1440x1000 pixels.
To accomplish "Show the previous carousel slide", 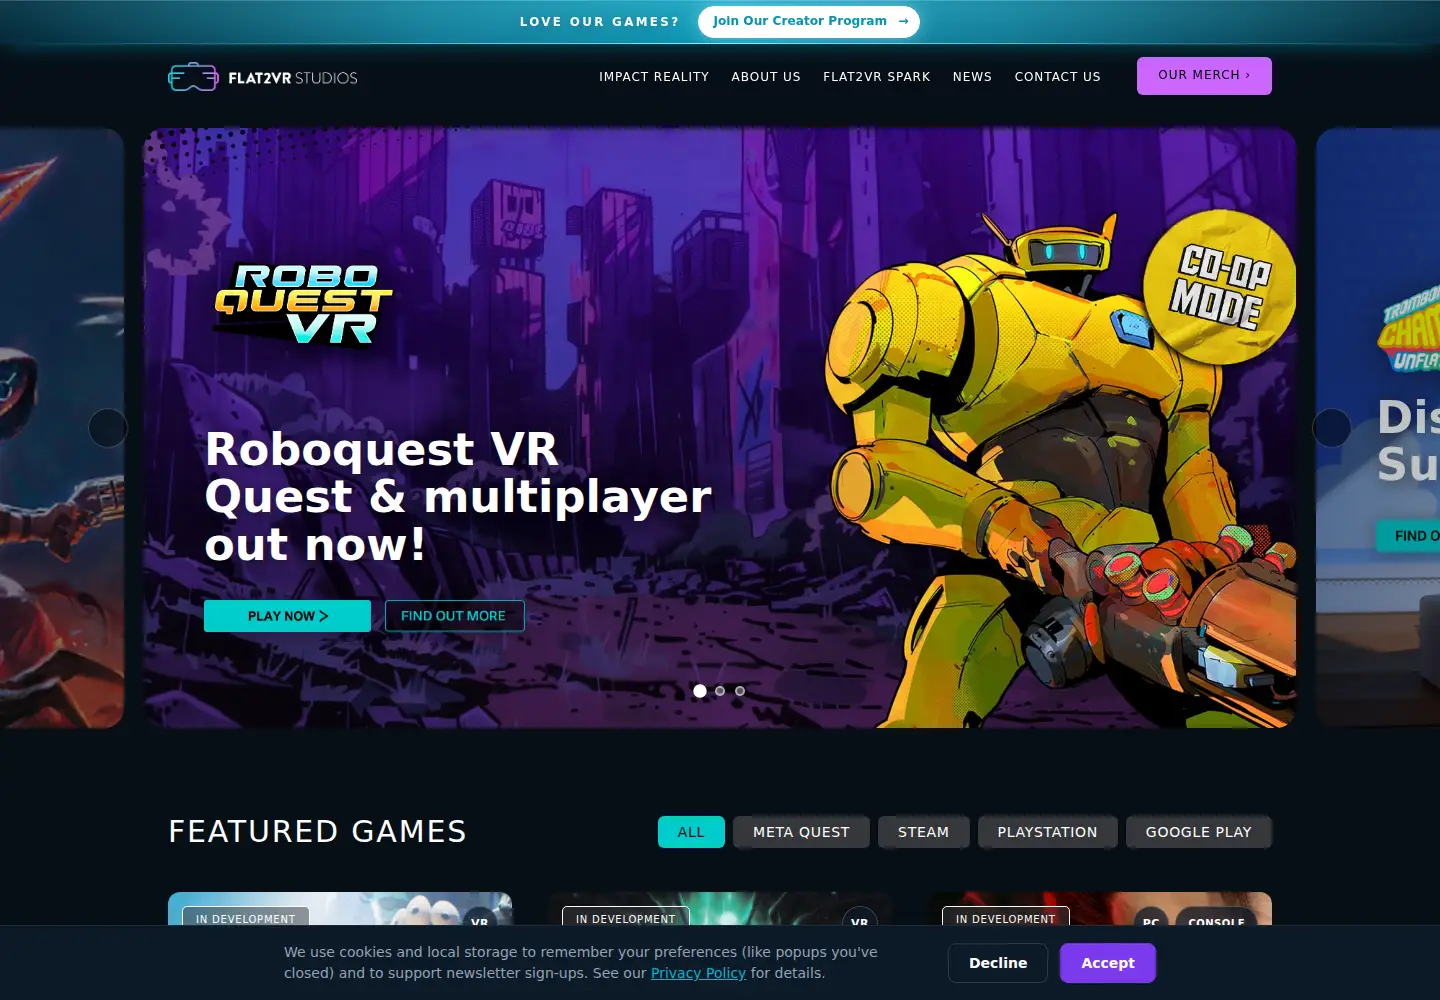I will tap(108, 428).
